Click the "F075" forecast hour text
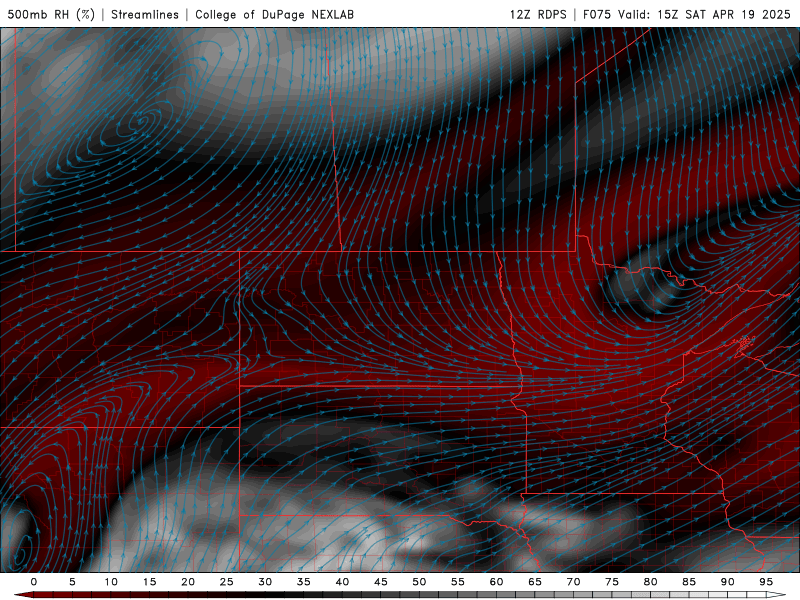The height and width of the screenshot is (600, 800). 597,14
